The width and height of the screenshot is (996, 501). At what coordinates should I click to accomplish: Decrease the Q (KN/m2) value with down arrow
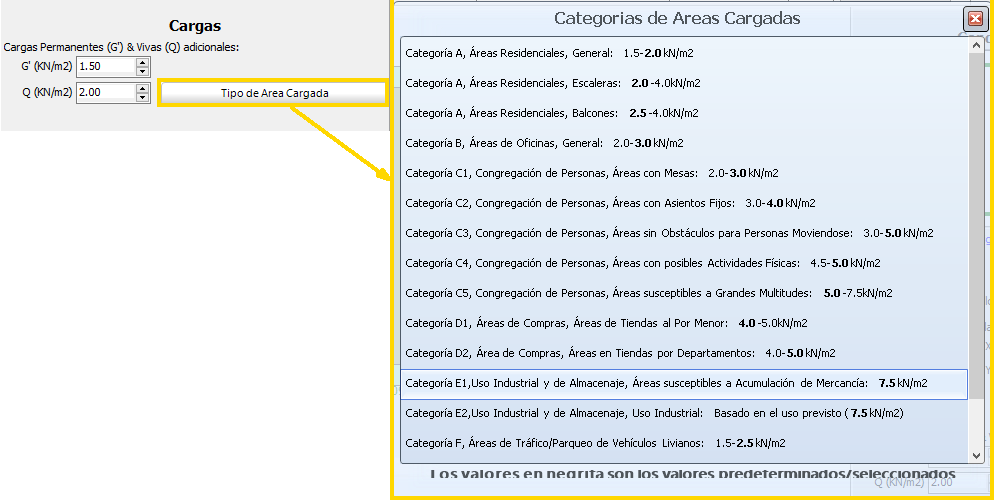[142, 98]
